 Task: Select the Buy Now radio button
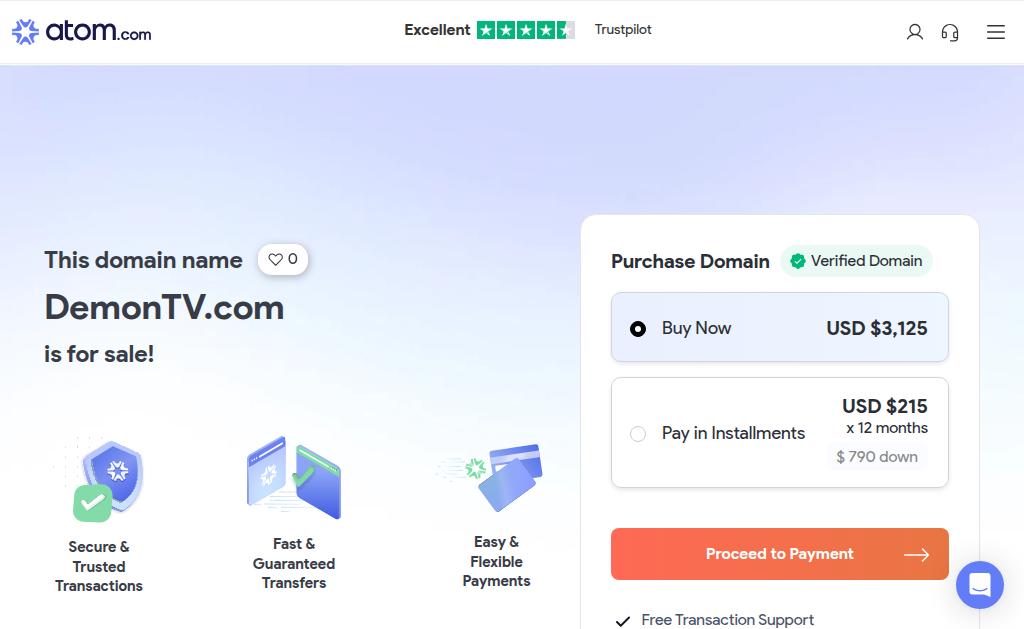click(x=638, y=329)
